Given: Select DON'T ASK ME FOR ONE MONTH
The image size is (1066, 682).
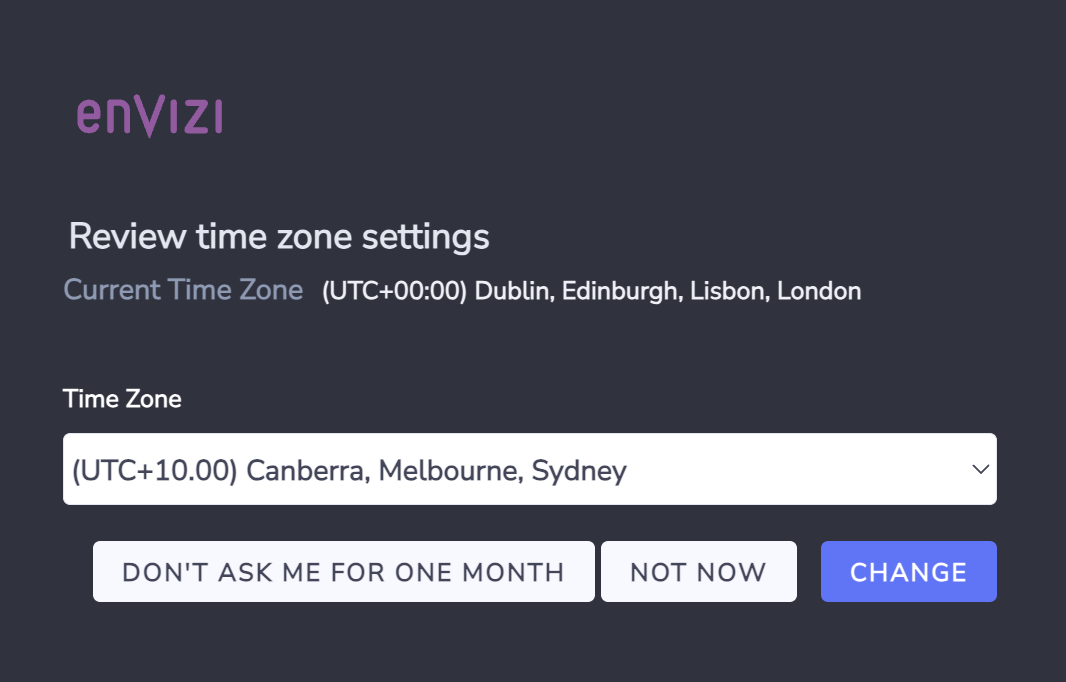Looking at the screenshot, I should (x=343, y=572).
